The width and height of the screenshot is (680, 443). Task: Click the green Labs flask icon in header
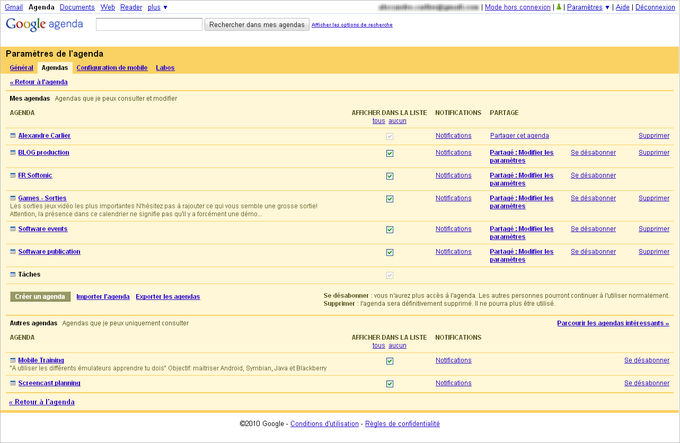[x=559, y=7]
